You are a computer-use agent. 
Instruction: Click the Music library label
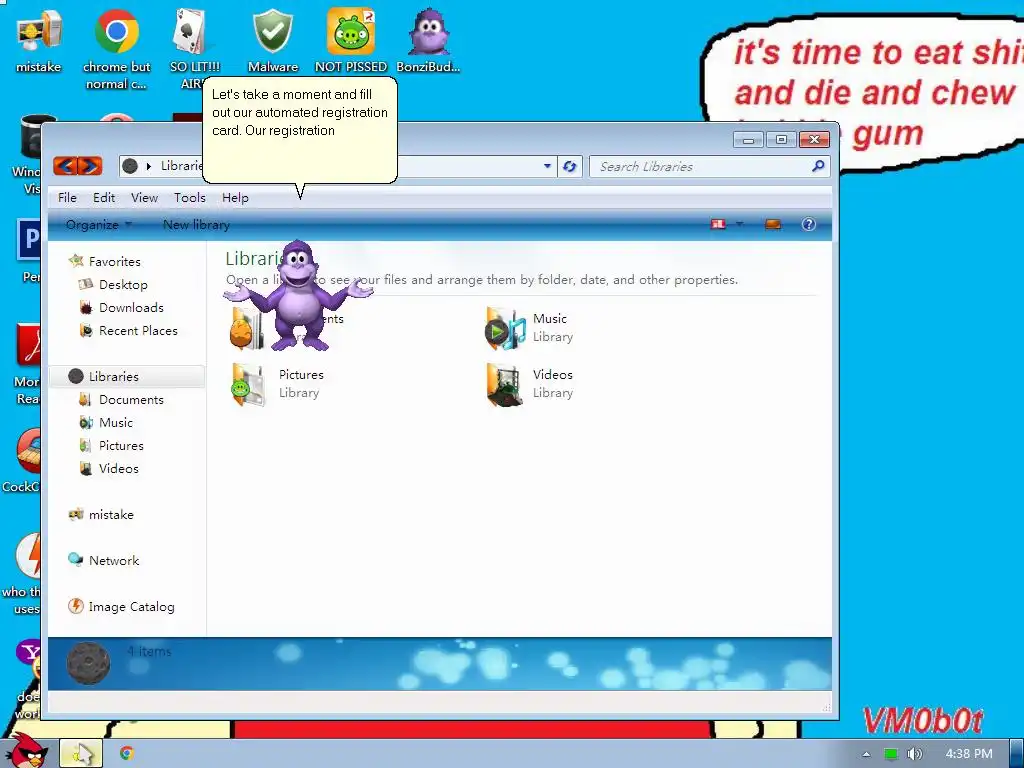[550, 319]
